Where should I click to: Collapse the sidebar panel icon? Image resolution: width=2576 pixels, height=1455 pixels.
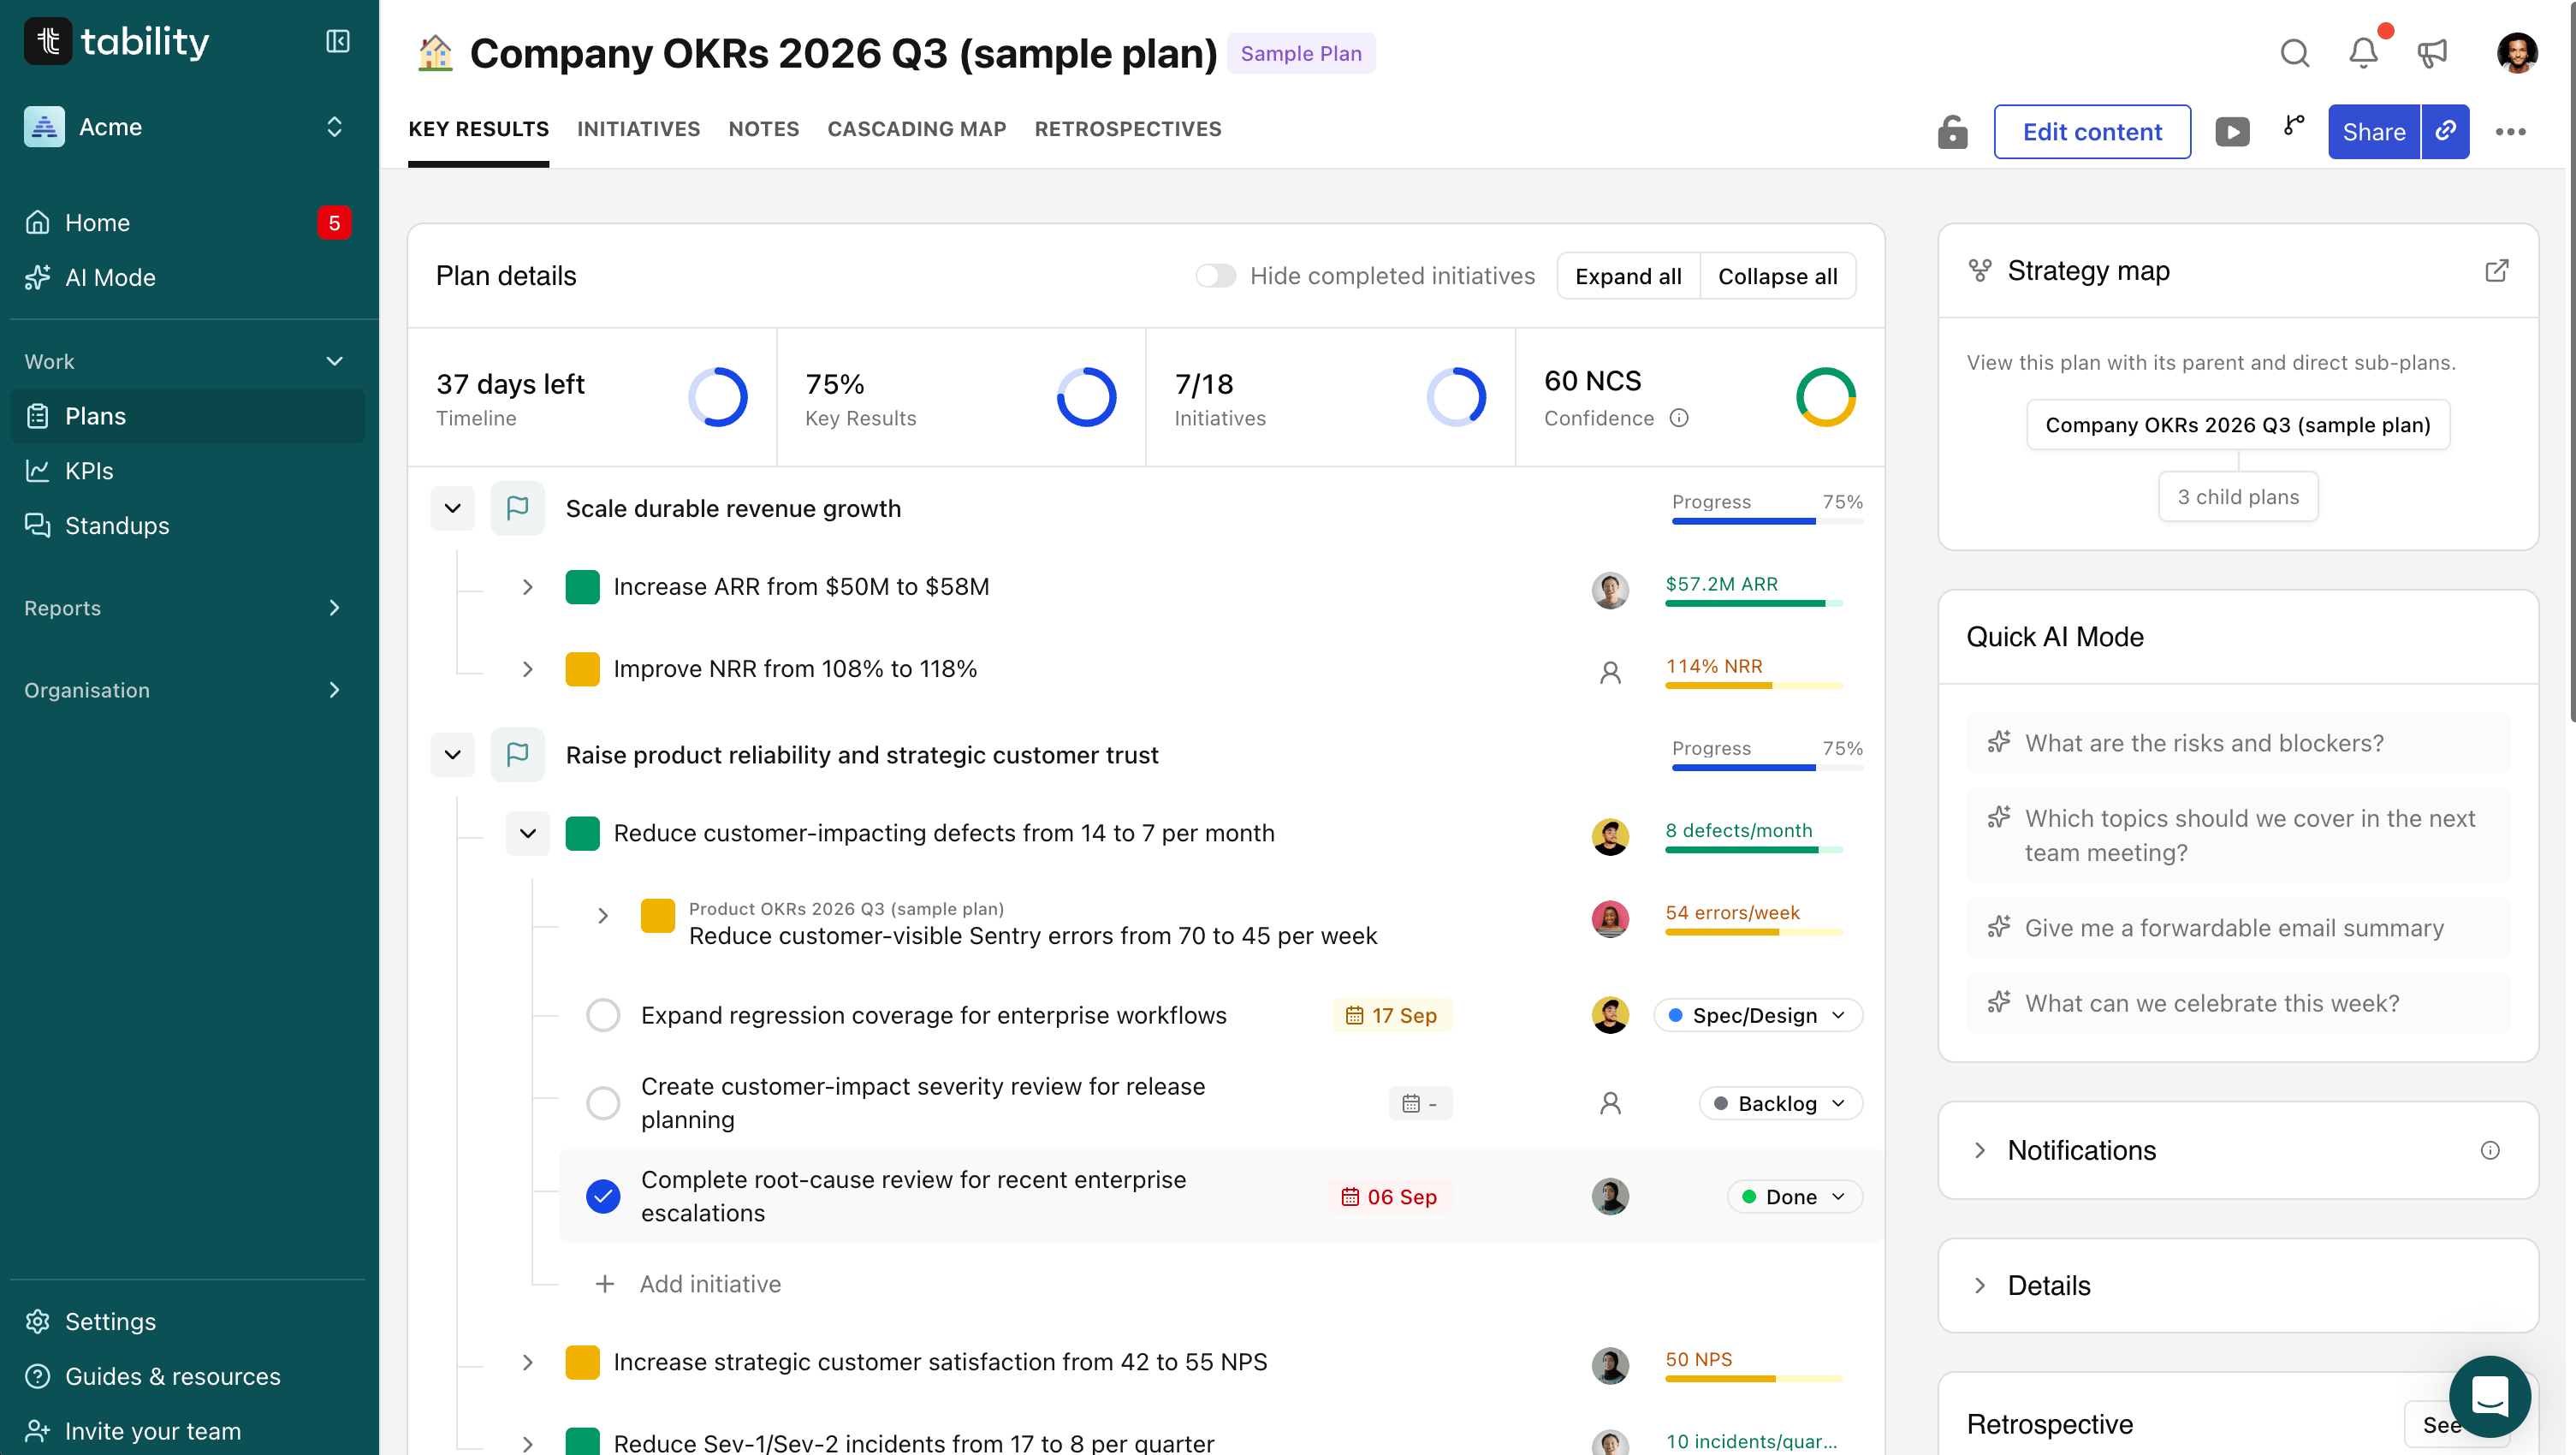[x=337, y=41]
